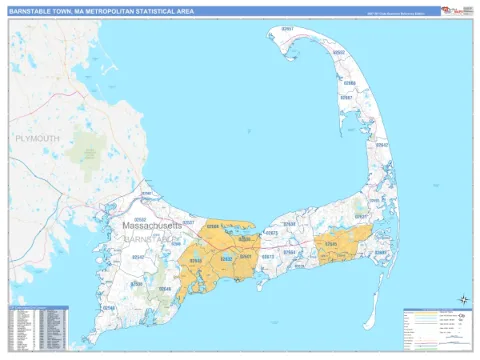Image resolution: width=480 pixels, height=360 pixels.
Task: Select ZIP code label 02632
Action: point(227,259)
